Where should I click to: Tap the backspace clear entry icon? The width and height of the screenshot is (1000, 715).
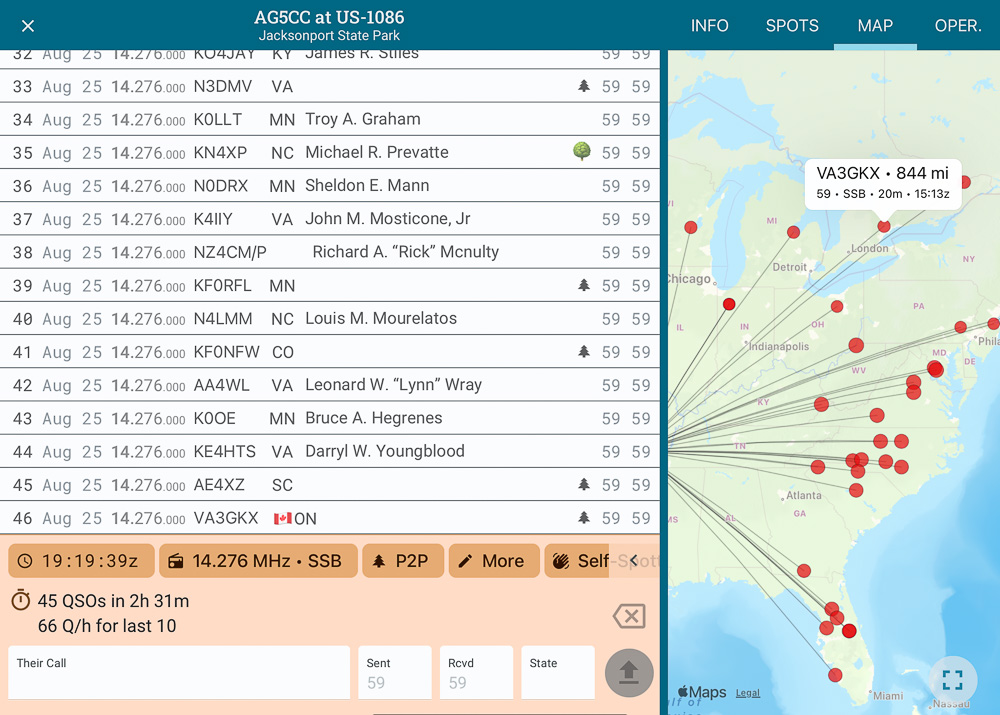coord(629,616)
